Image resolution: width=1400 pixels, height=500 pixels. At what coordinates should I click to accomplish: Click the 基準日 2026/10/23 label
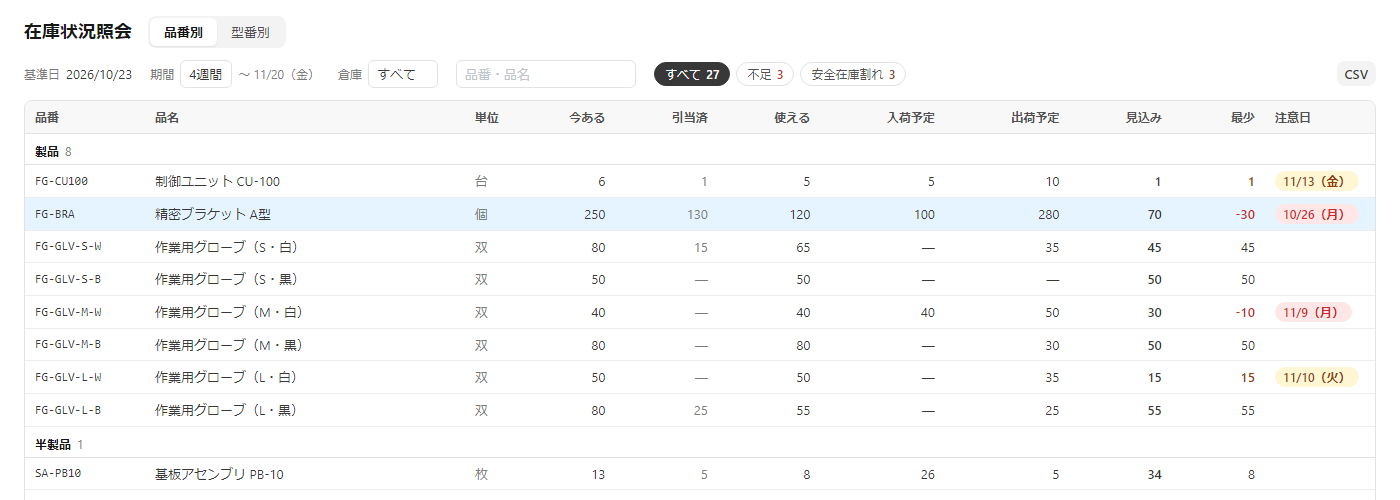coord(78,75)
